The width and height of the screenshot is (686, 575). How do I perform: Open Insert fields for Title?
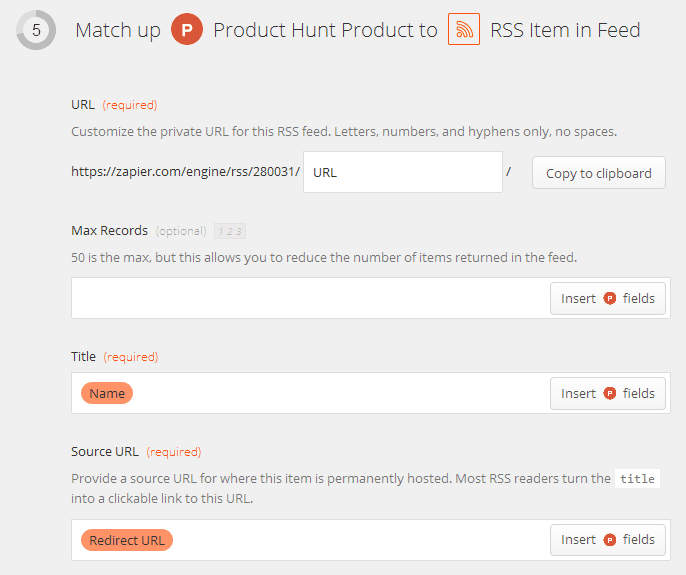coord(608,393)
